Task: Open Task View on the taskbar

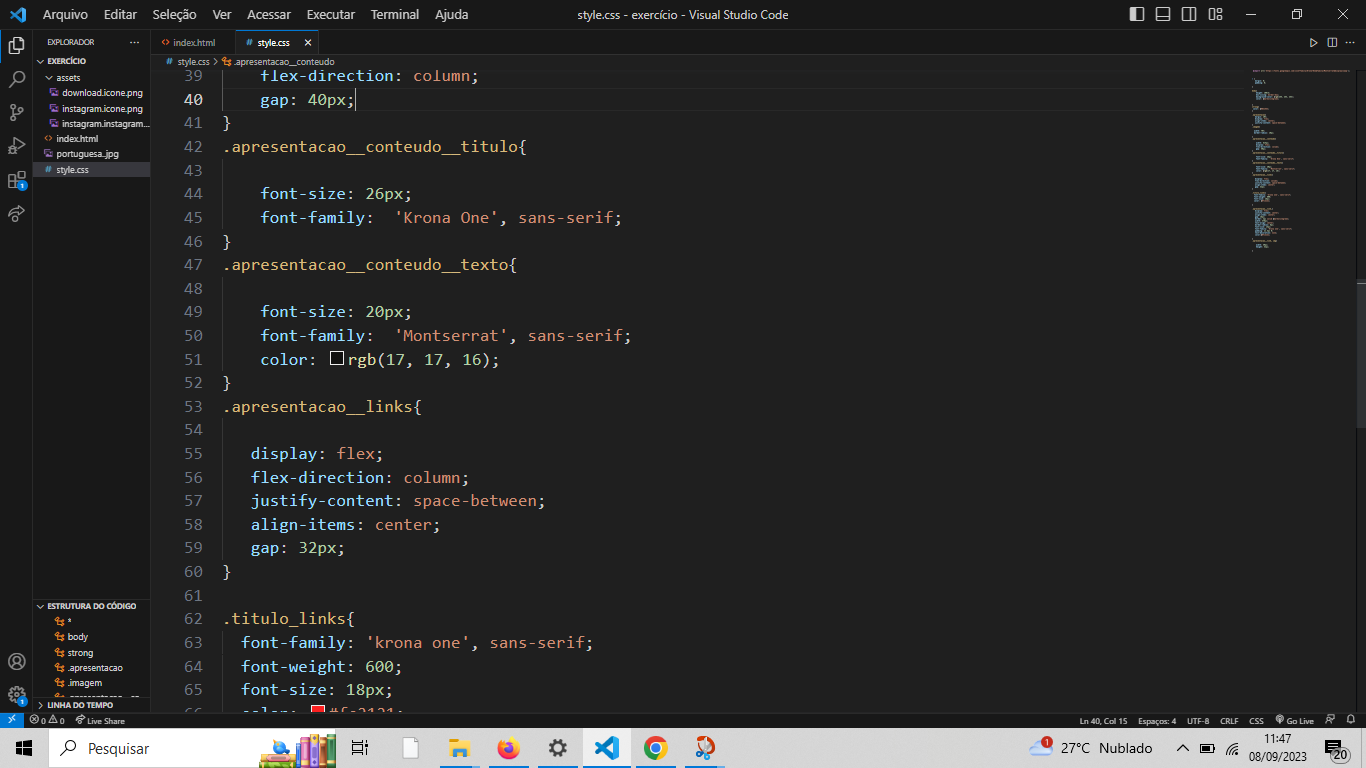Action: 361,748
